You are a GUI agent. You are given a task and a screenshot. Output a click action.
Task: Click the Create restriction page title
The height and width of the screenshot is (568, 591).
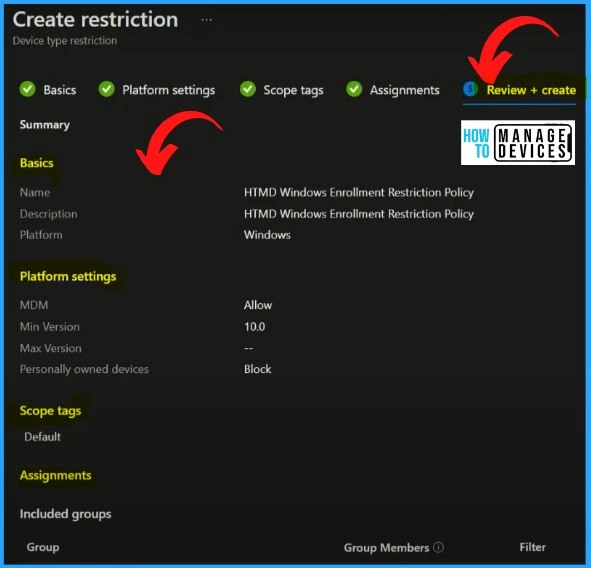click(95, 19)
